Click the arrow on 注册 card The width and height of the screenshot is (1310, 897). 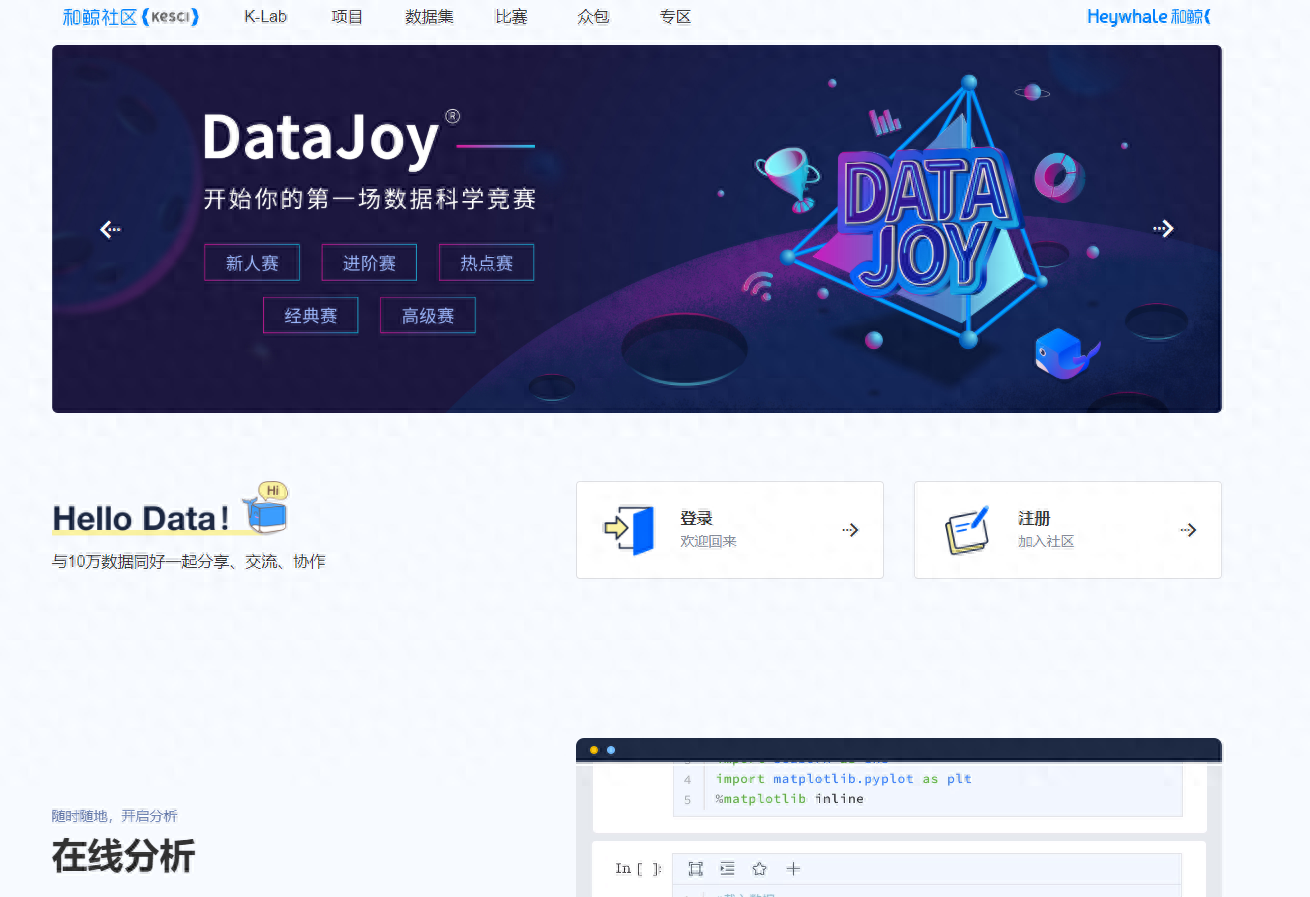[x=1189, y=530]
